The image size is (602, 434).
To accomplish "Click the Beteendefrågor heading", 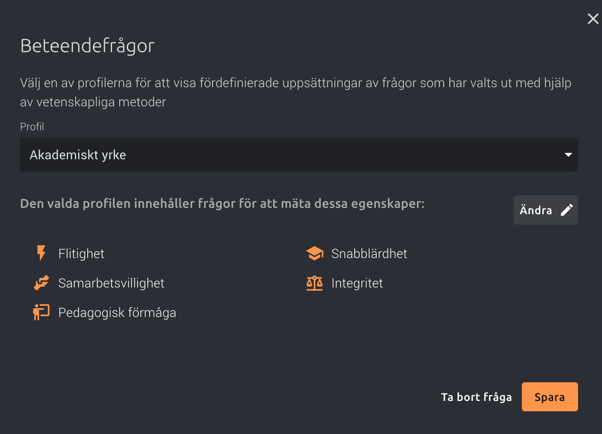I will point(87,46).
